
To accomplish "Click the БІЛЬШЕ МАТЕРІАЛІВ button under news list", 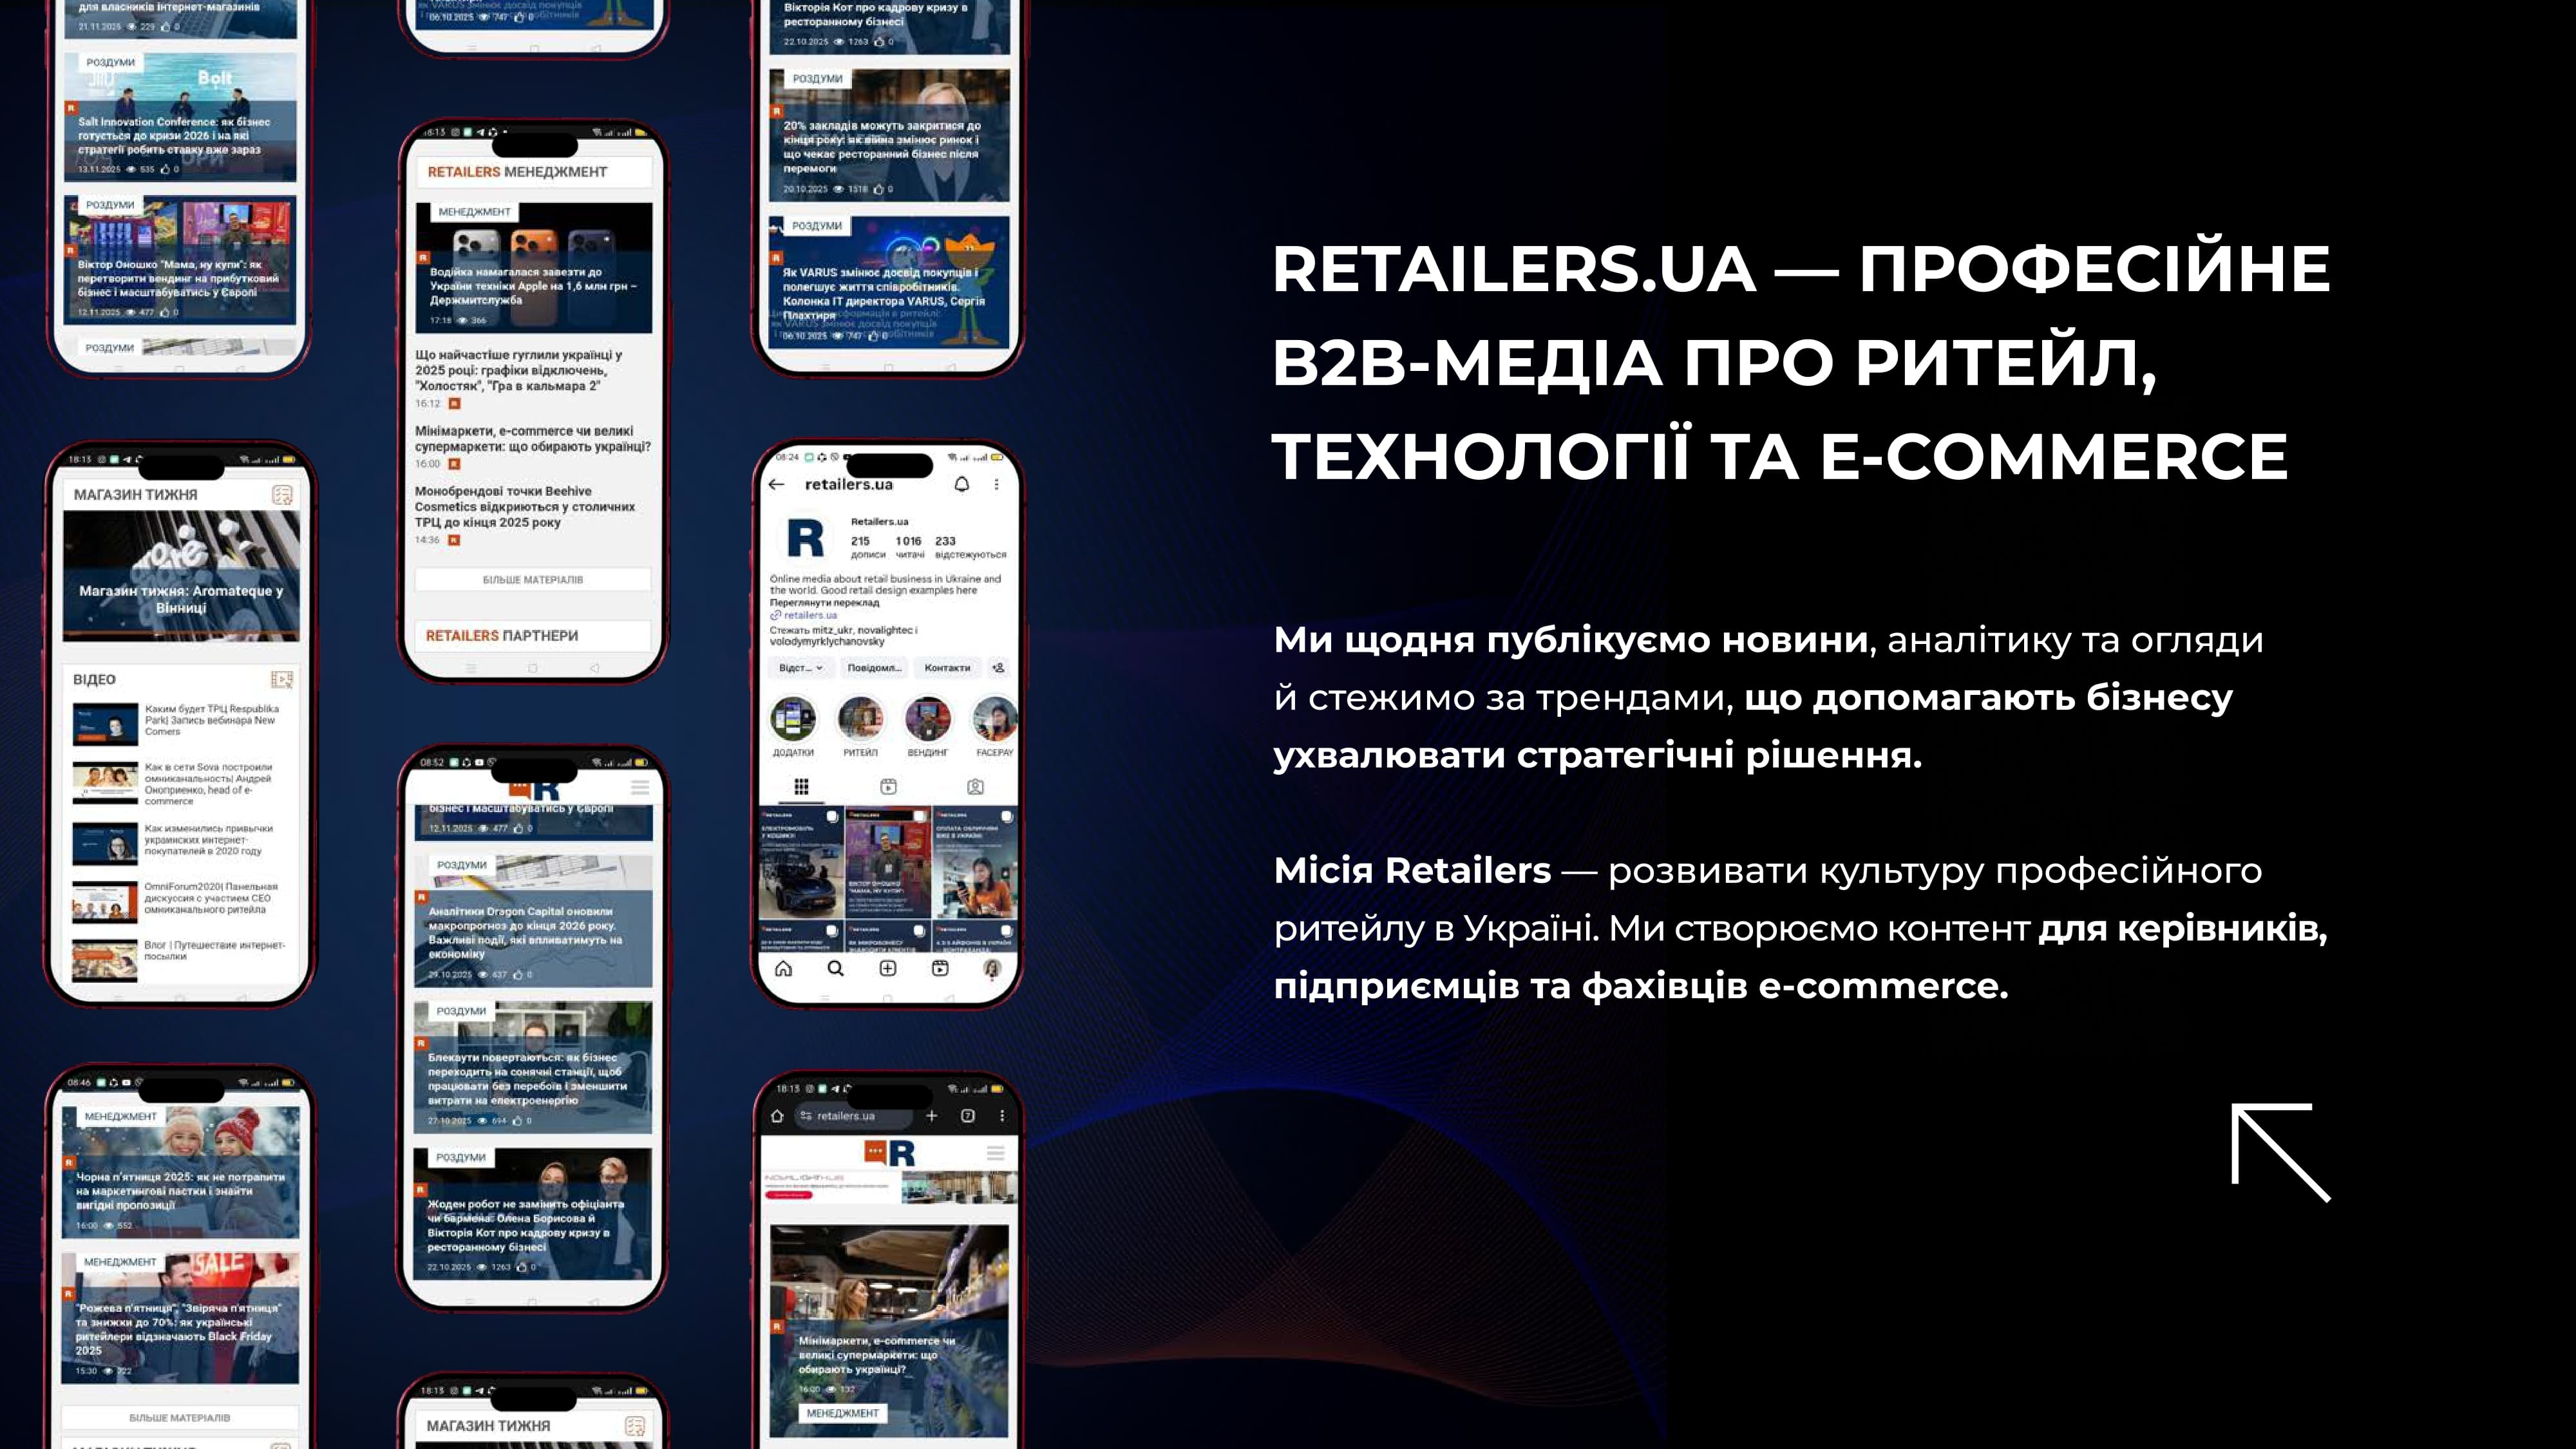I will (x=533, y=580).
